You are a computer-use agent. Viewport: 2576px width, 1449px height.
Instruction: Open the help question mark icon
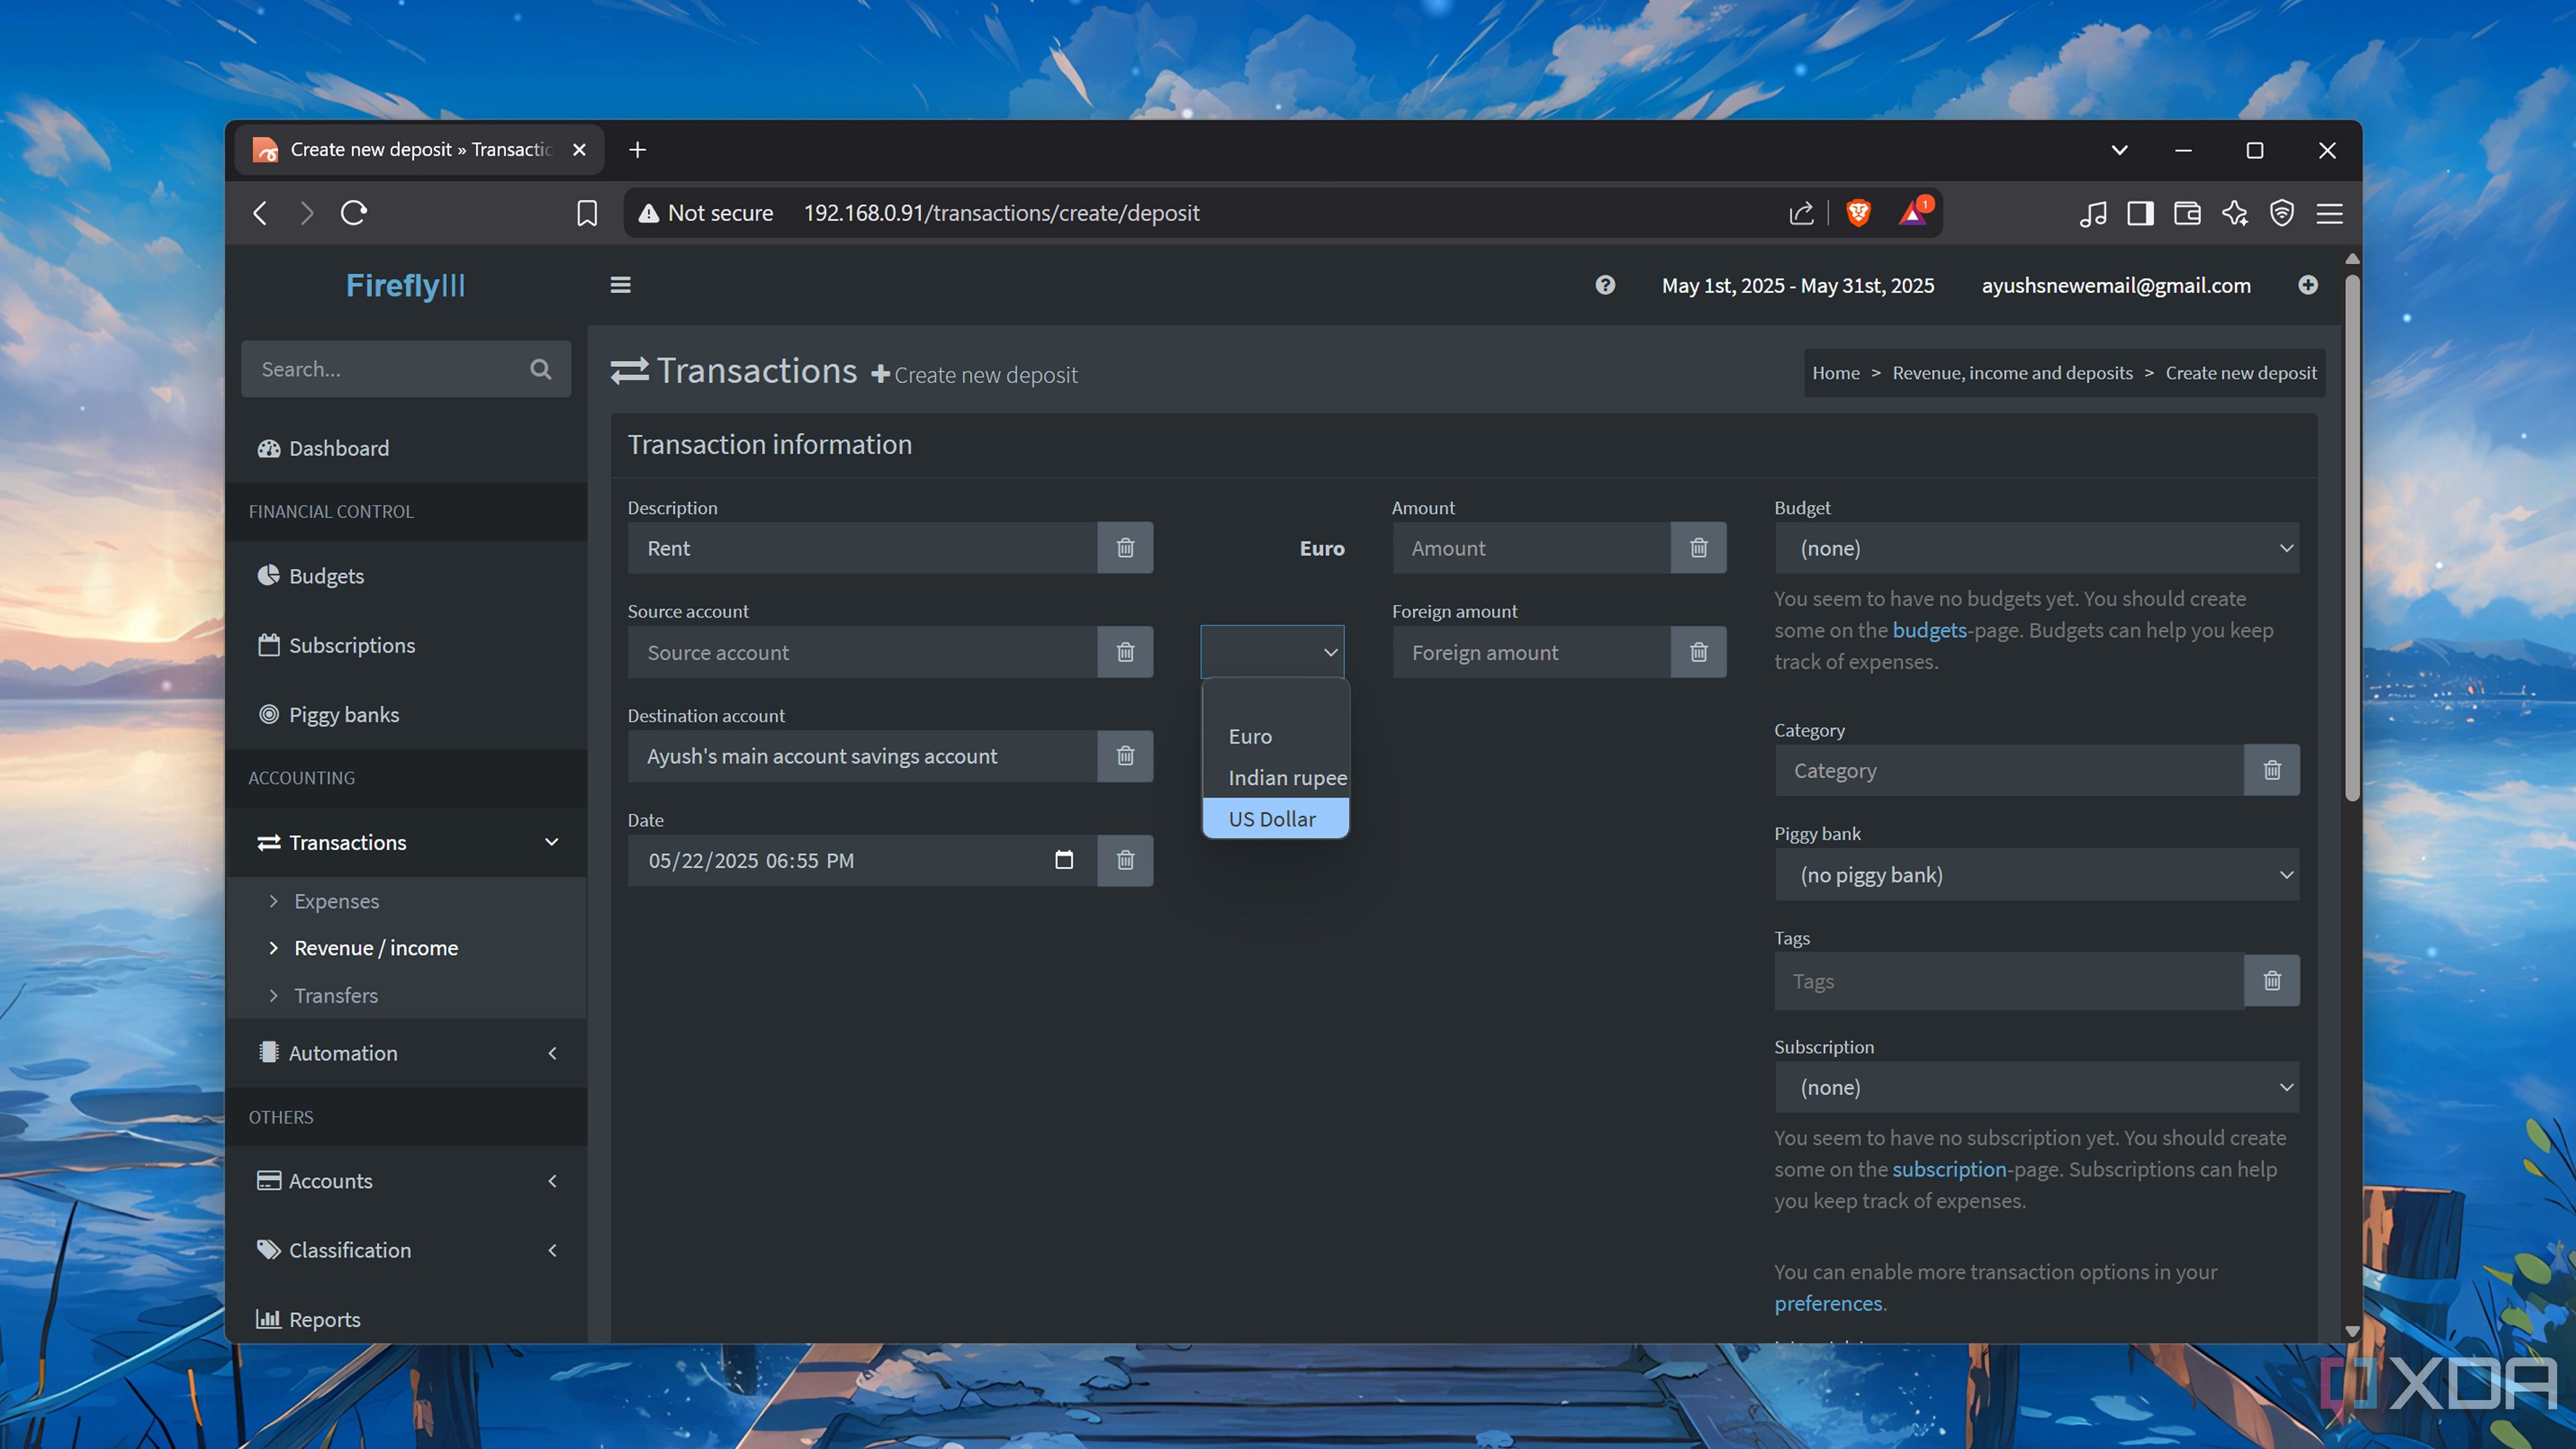[x=1605, y=285]
